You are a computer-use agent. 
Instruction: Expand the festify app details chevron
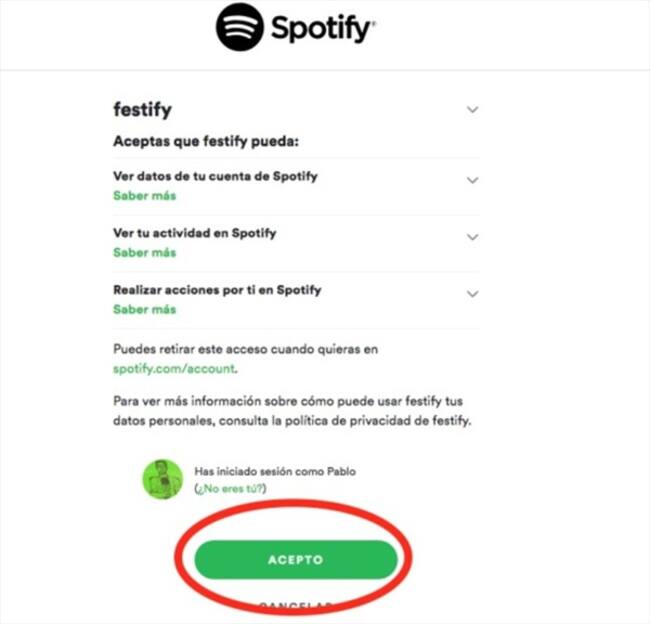473,109
